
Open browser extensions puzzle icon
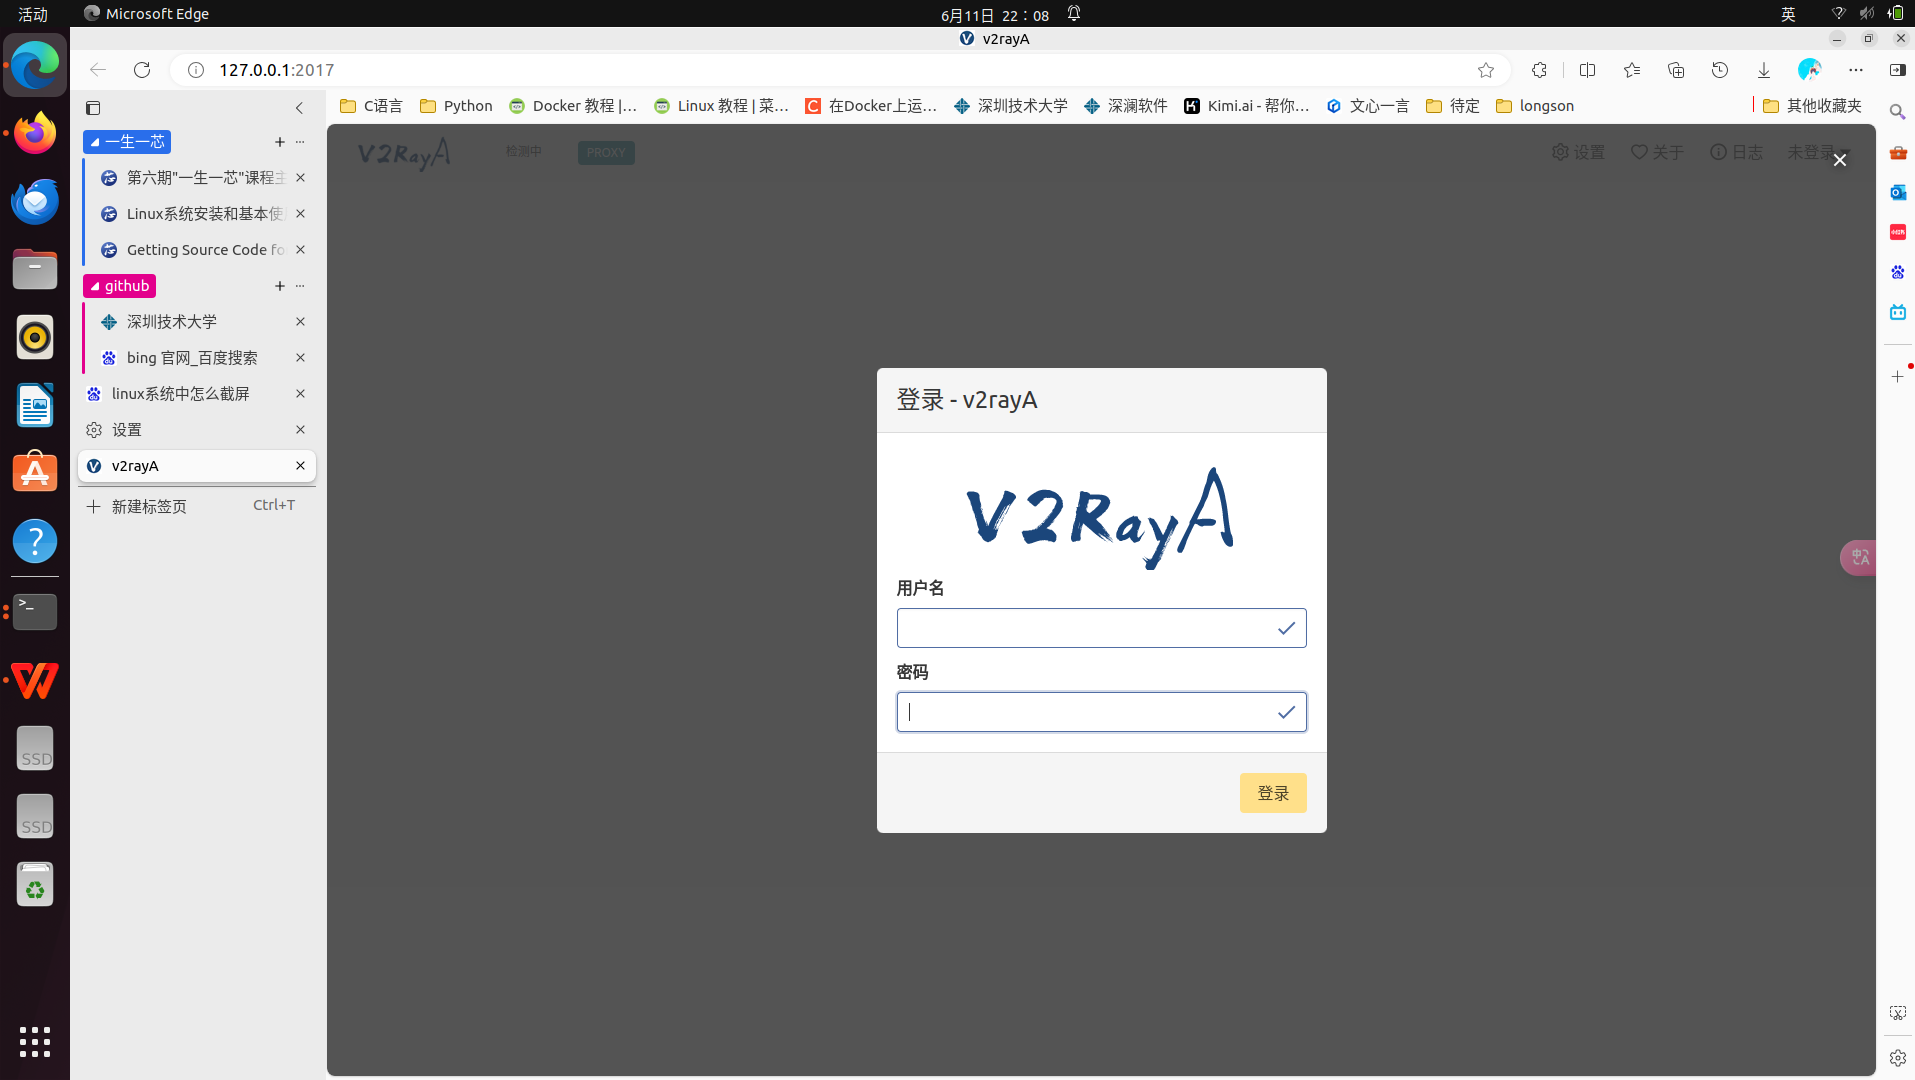(x=1539, y=70)
